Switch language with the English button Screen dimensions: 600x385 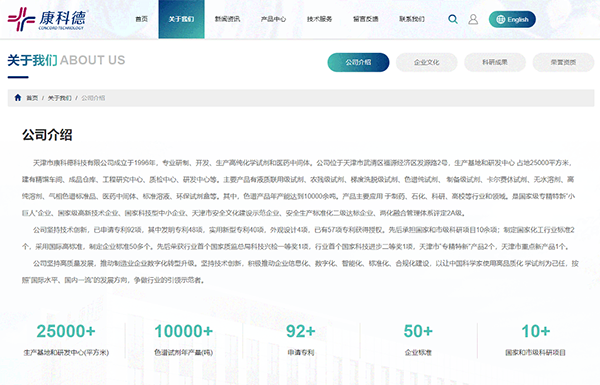[x=512, y=19]
